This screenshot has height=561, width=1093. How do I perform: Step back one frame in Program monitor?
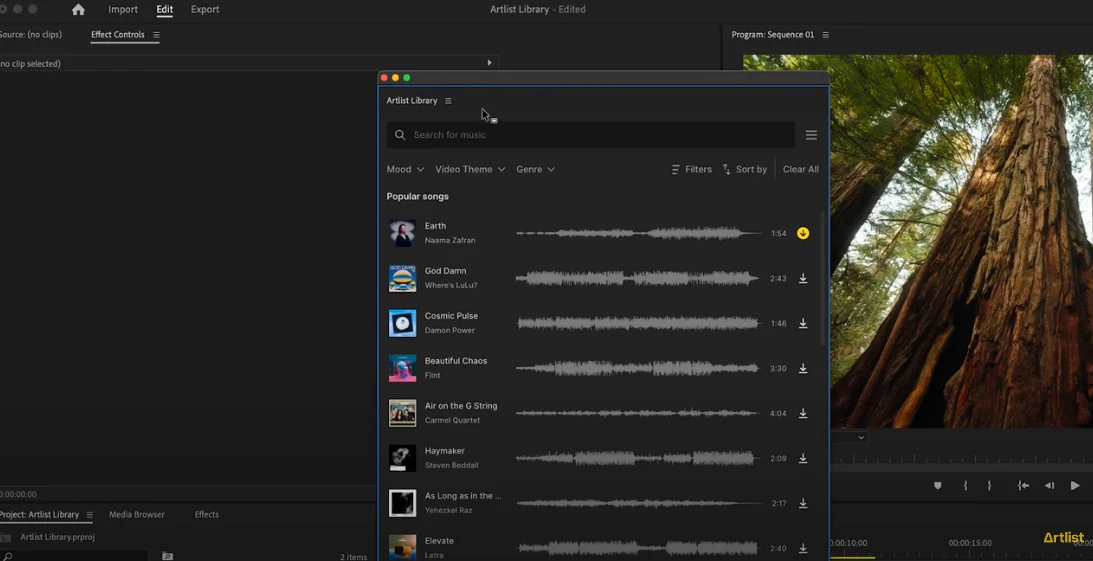[x=1049, y=486]
